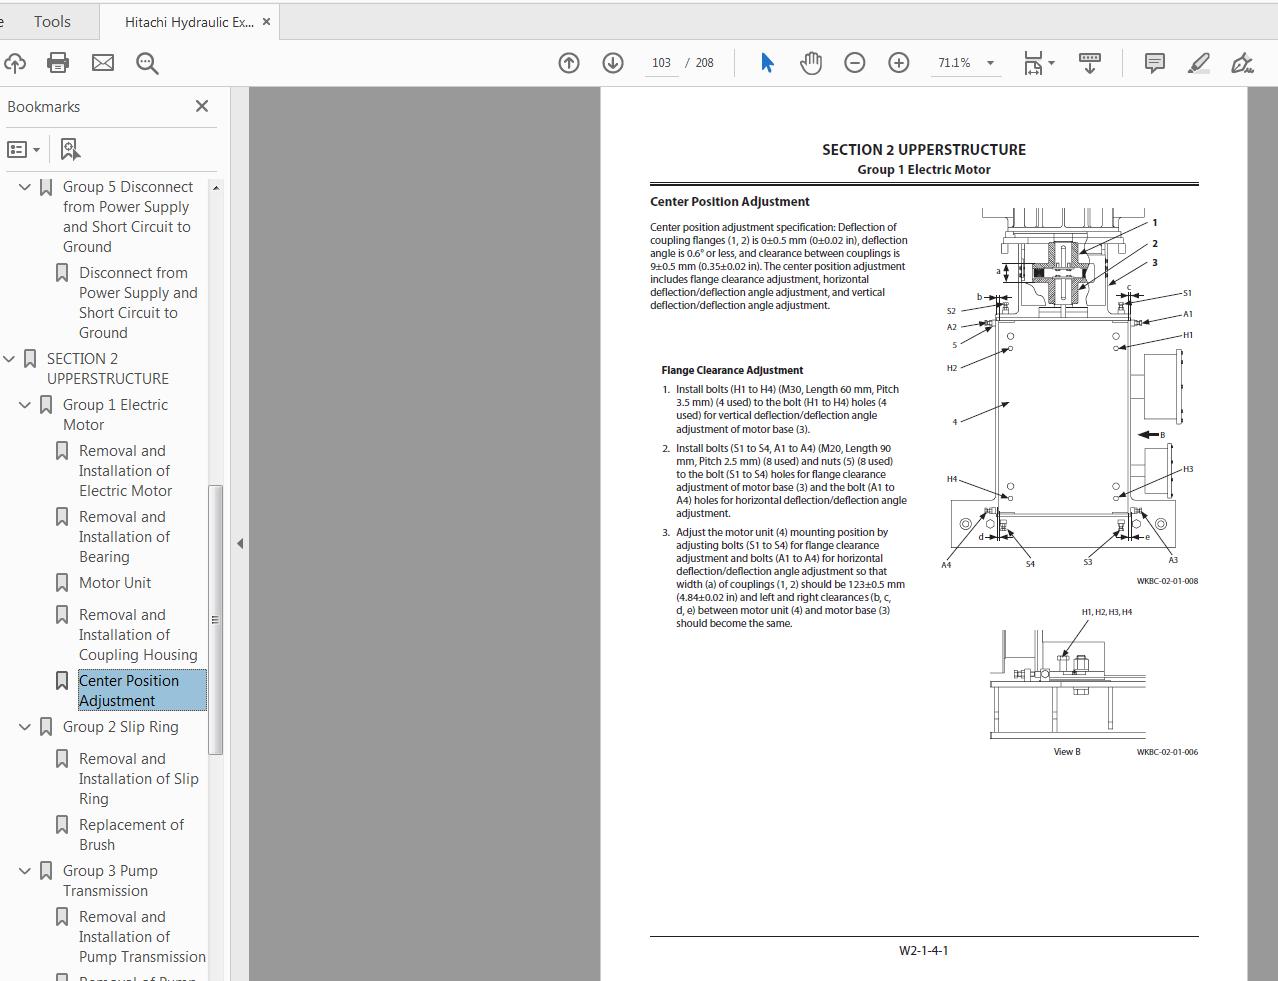Switch to the Tools tab

pos(52,21)
